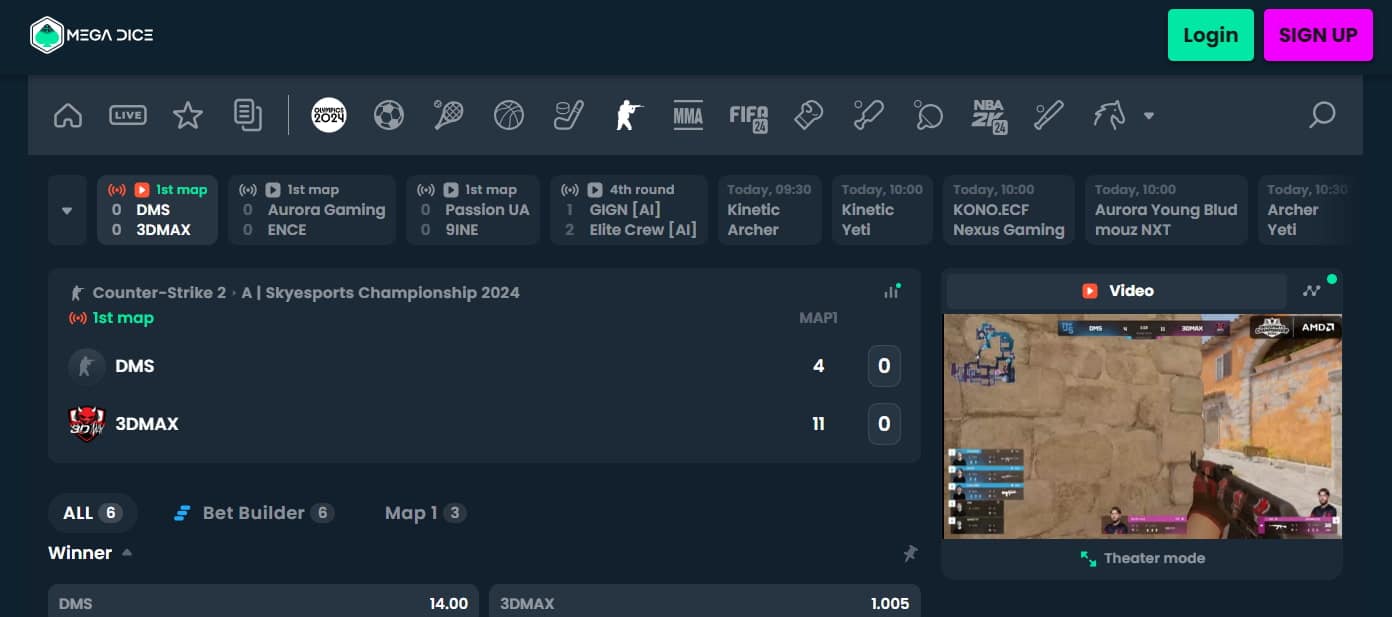The image size is (1392, 617).
Task: Select the Olympics 2024 icon
Action: pyautogui.click(x=329, y=116)
